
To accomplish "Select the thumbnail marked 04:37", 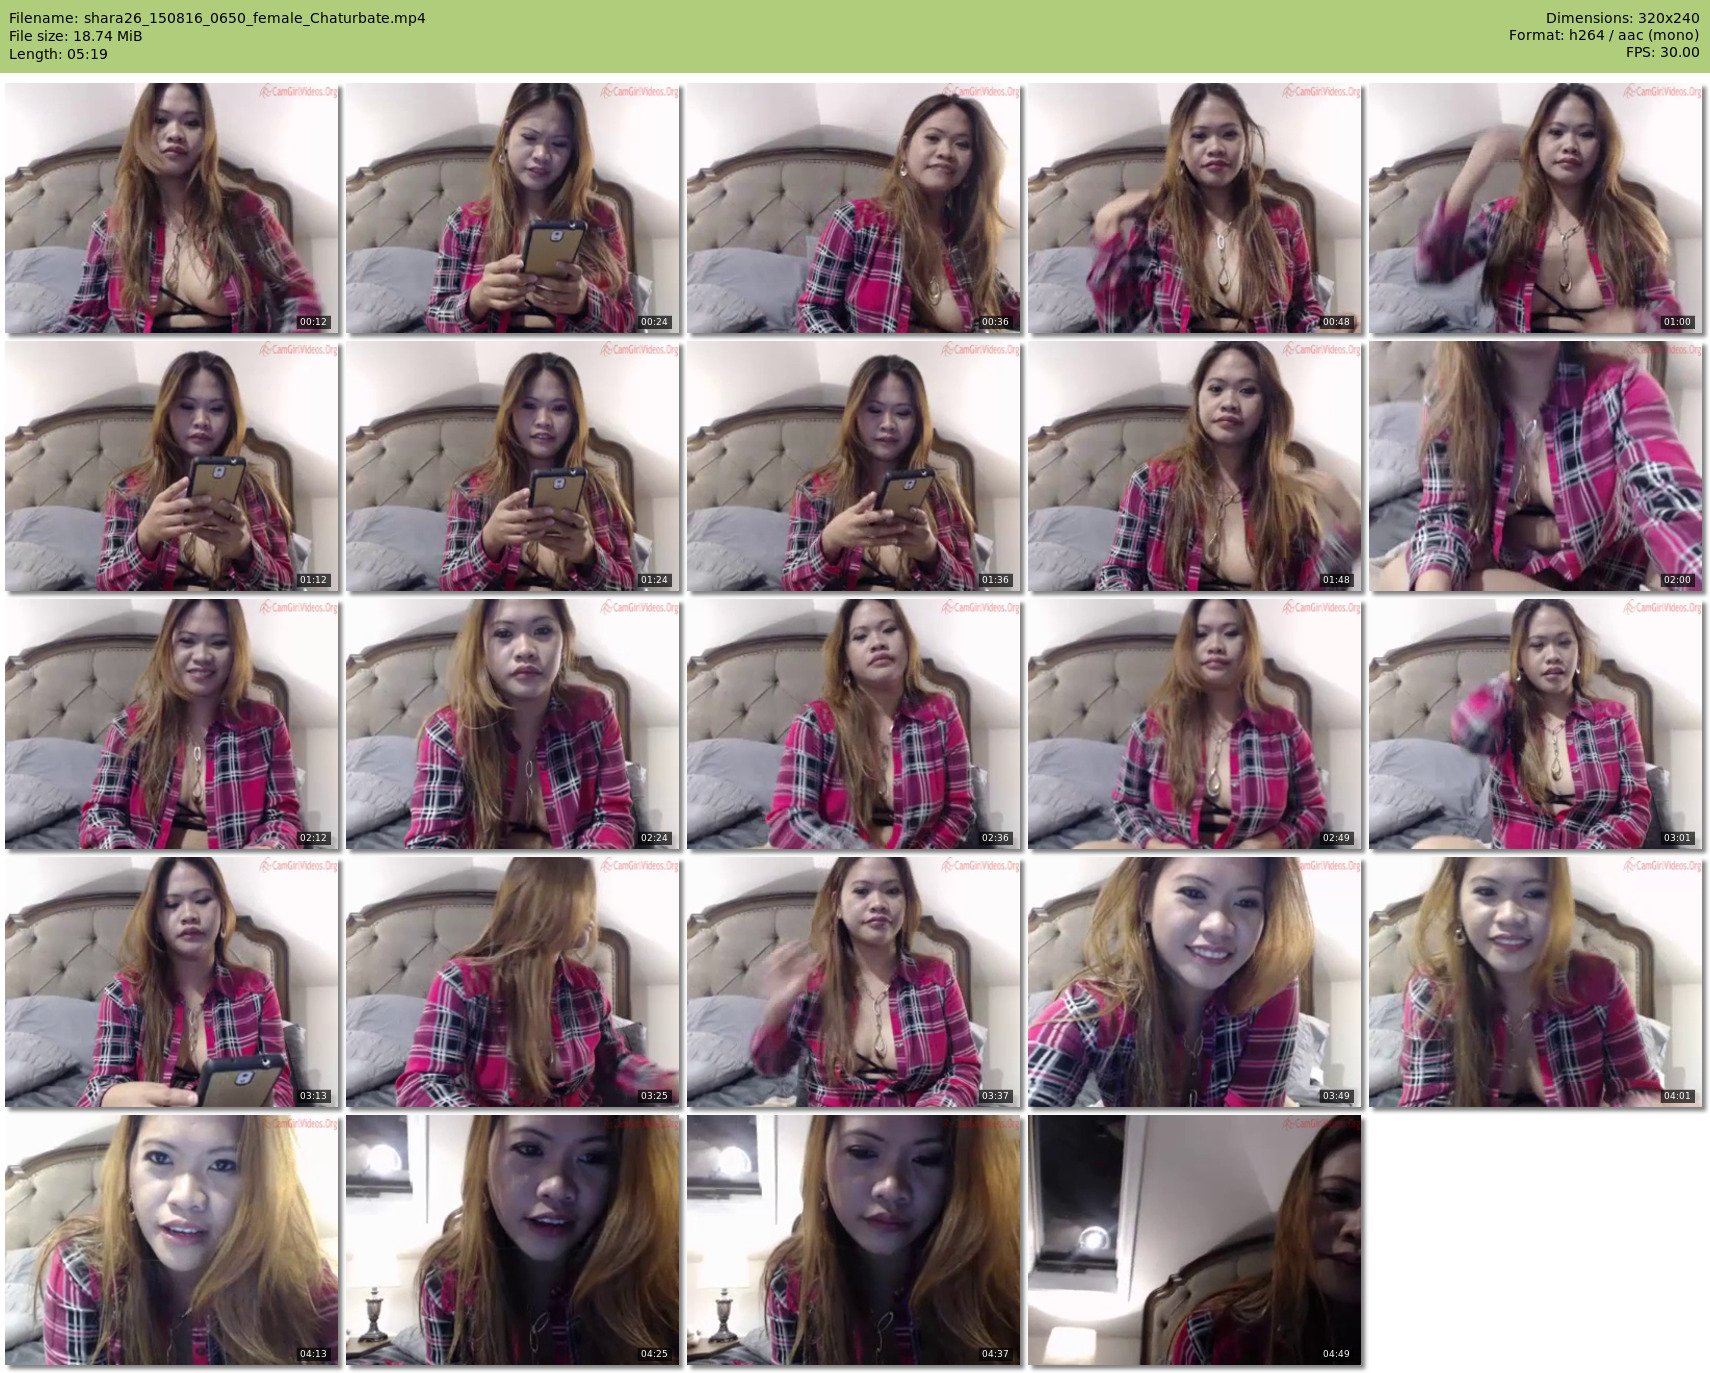I will click(x=854, y=1240).
